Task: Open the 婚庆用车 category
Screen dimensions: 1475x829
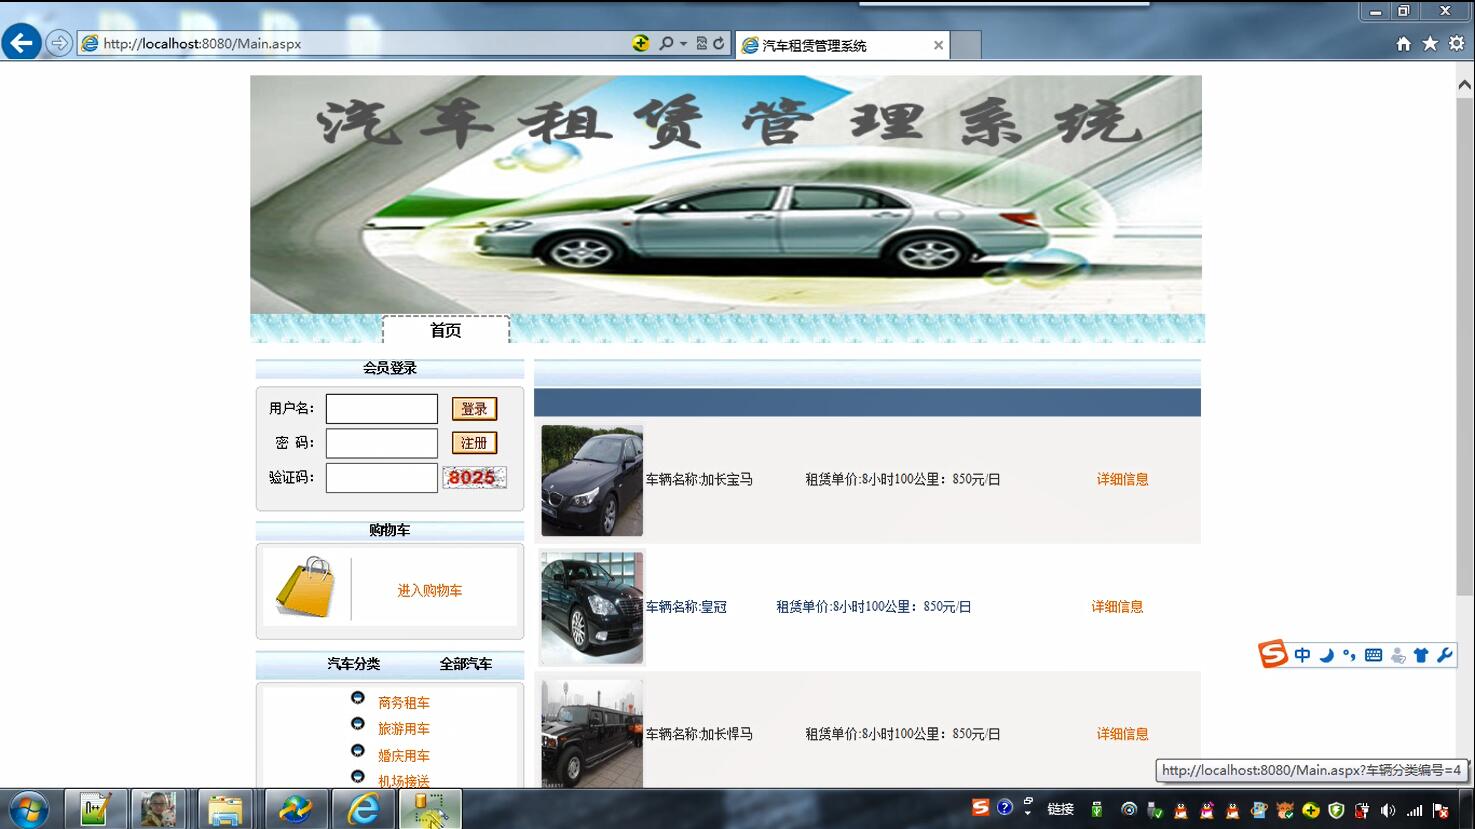Action: click(x=404, y=756)
